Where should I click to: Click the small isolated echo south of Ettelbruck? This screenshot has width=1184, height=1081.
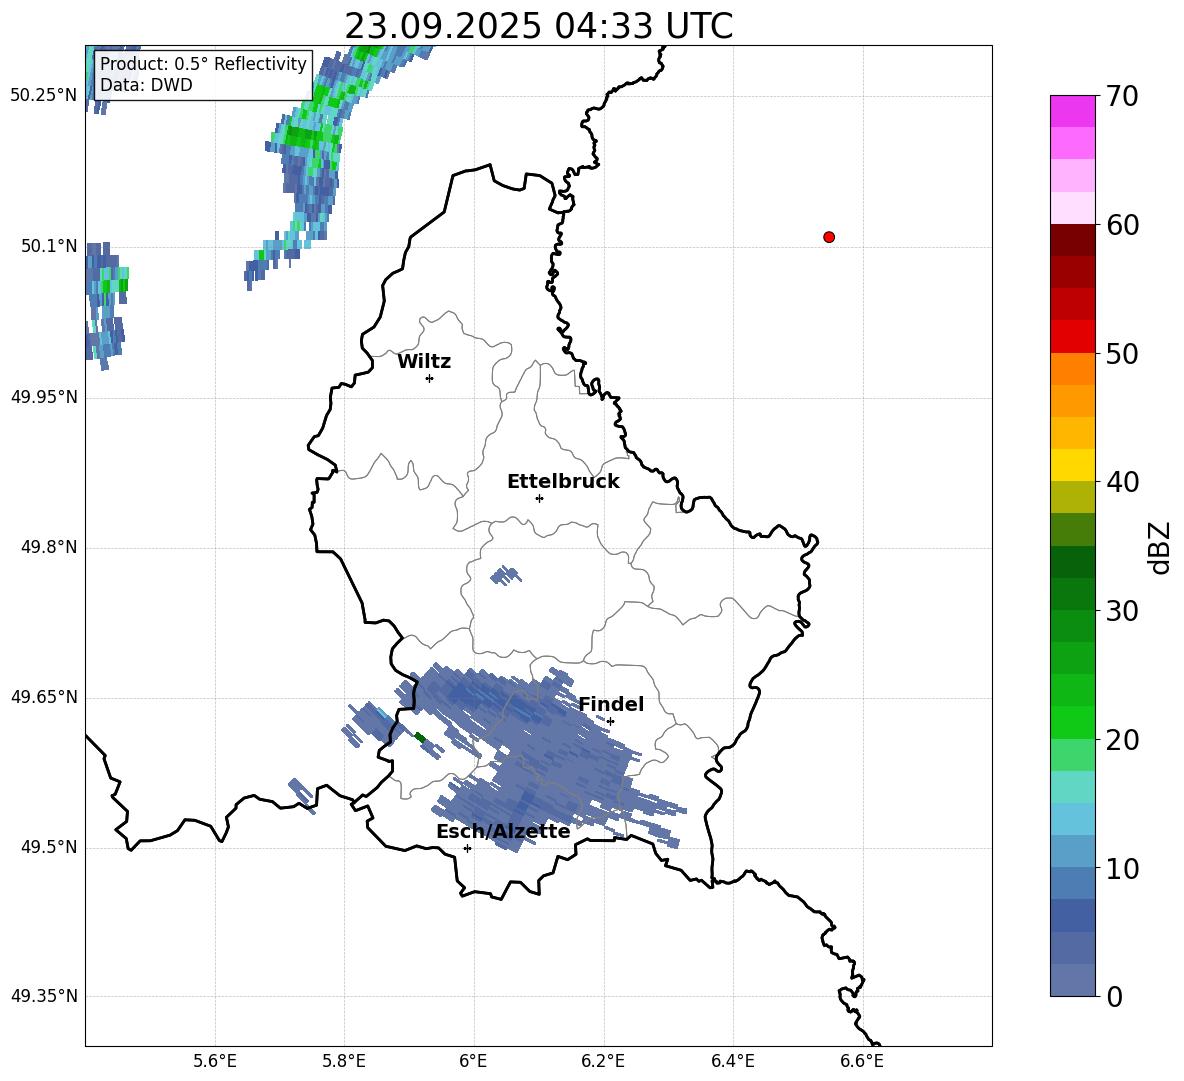click(505, 576)
